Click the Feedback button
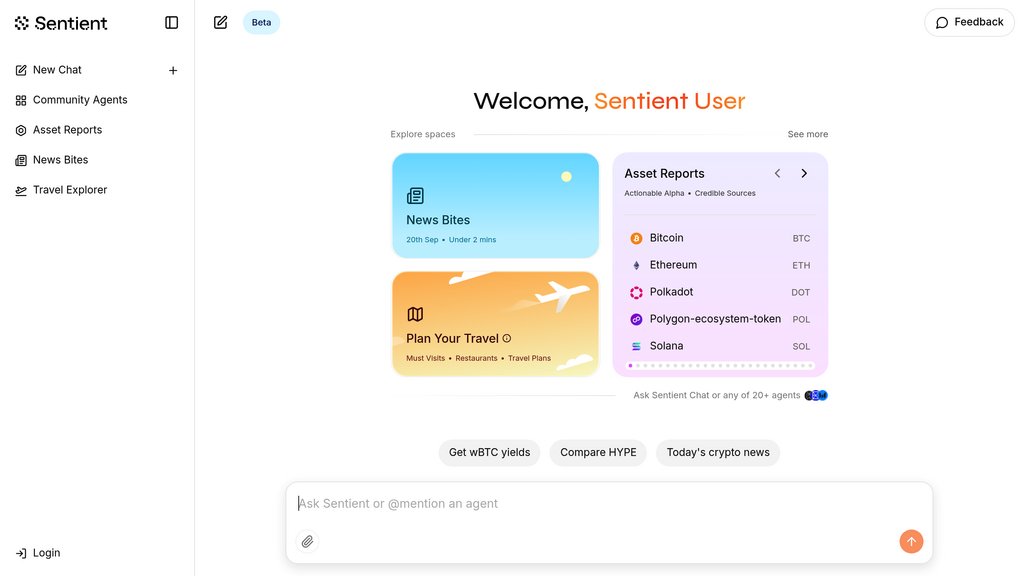This screenshot has height=576, width=1024. 969,22
